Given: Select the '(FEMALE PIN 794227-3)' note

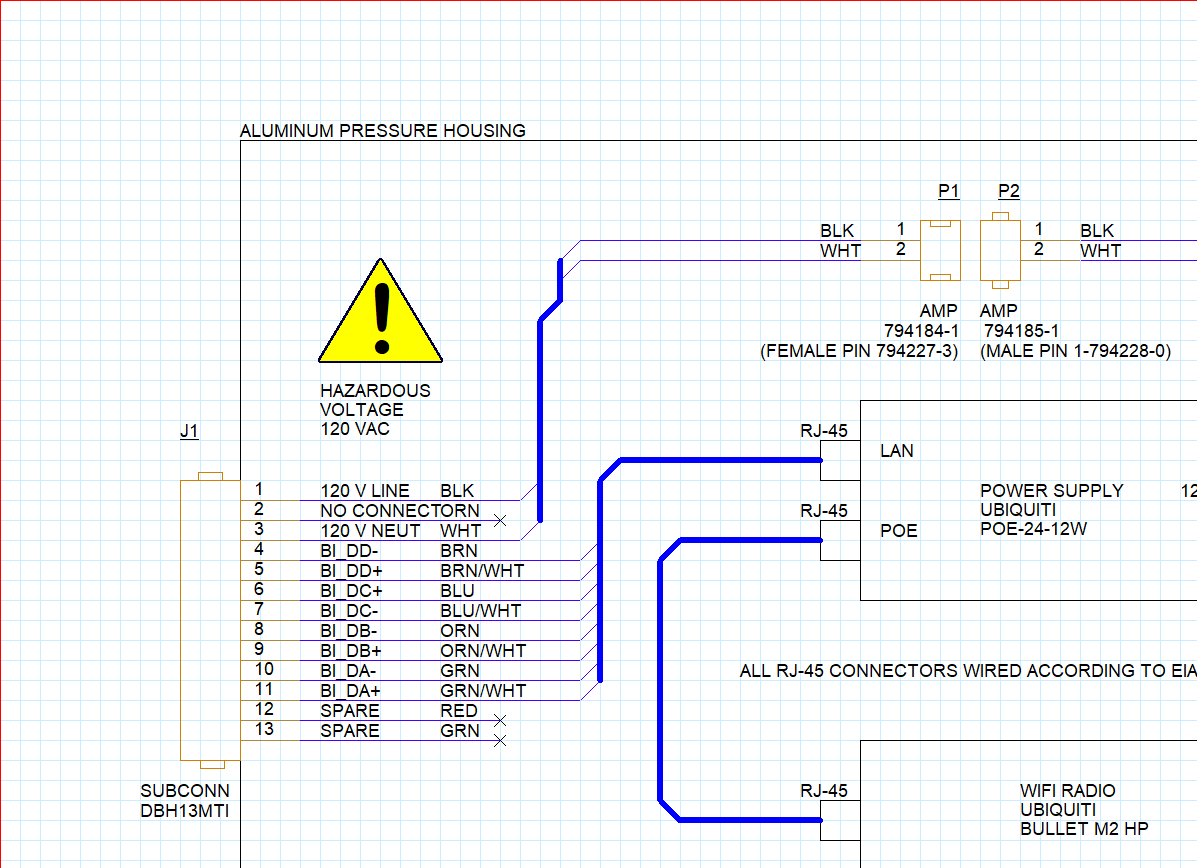Looking at the screenshot, I should (859, 351).
